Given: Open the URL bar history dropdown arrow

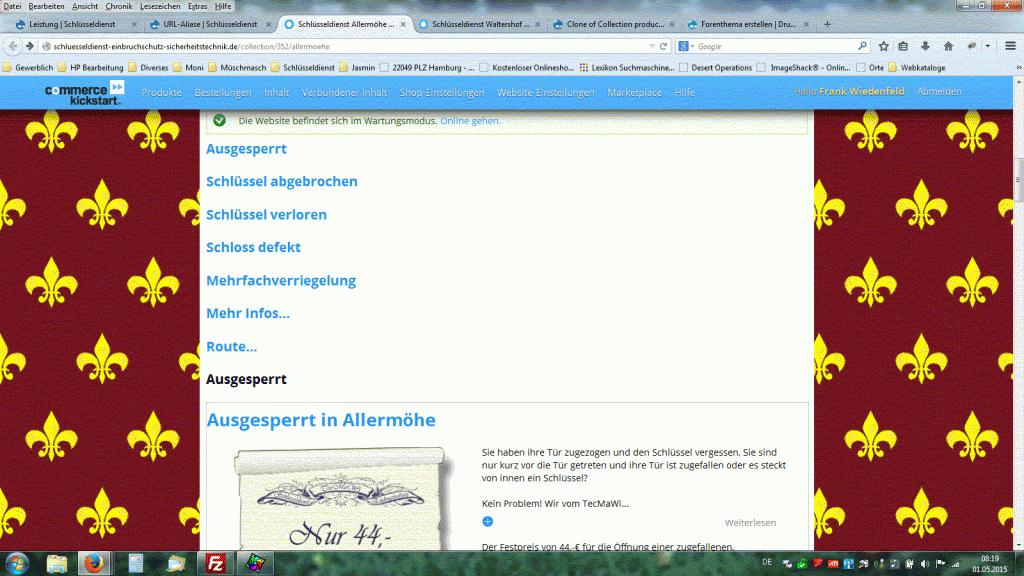Looking at the screenshot, I should (x=650, y=46).
